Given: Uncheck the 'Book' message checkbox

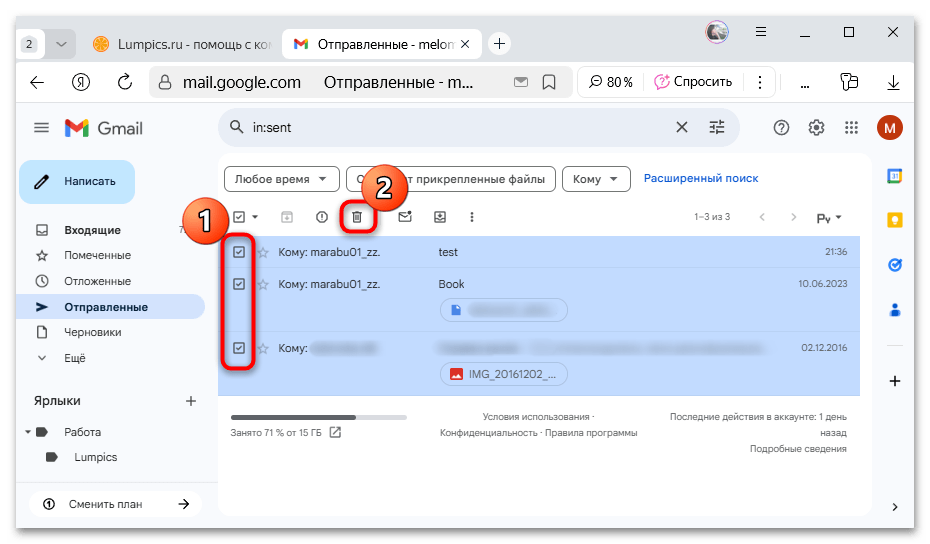Looking at the screenshot, I should 239,284.
